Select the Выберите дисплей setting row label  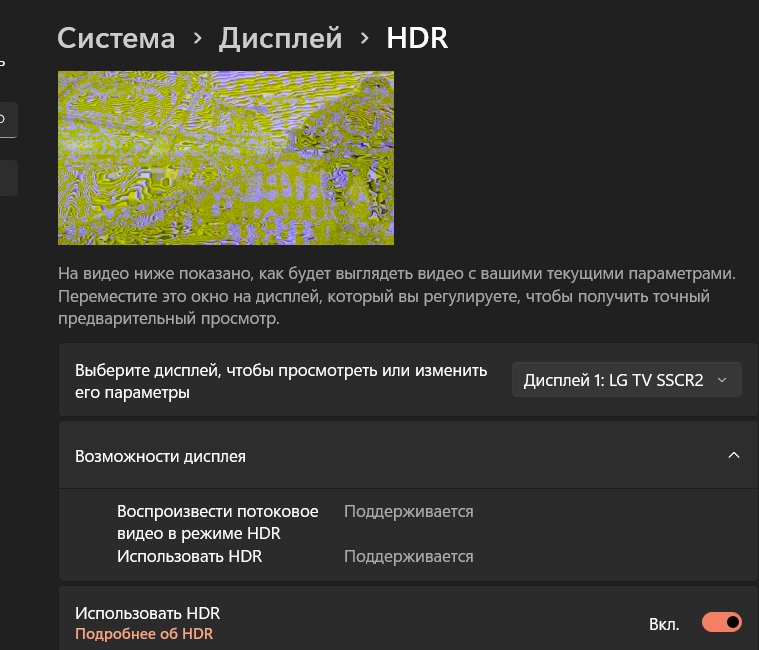(281, 381)
